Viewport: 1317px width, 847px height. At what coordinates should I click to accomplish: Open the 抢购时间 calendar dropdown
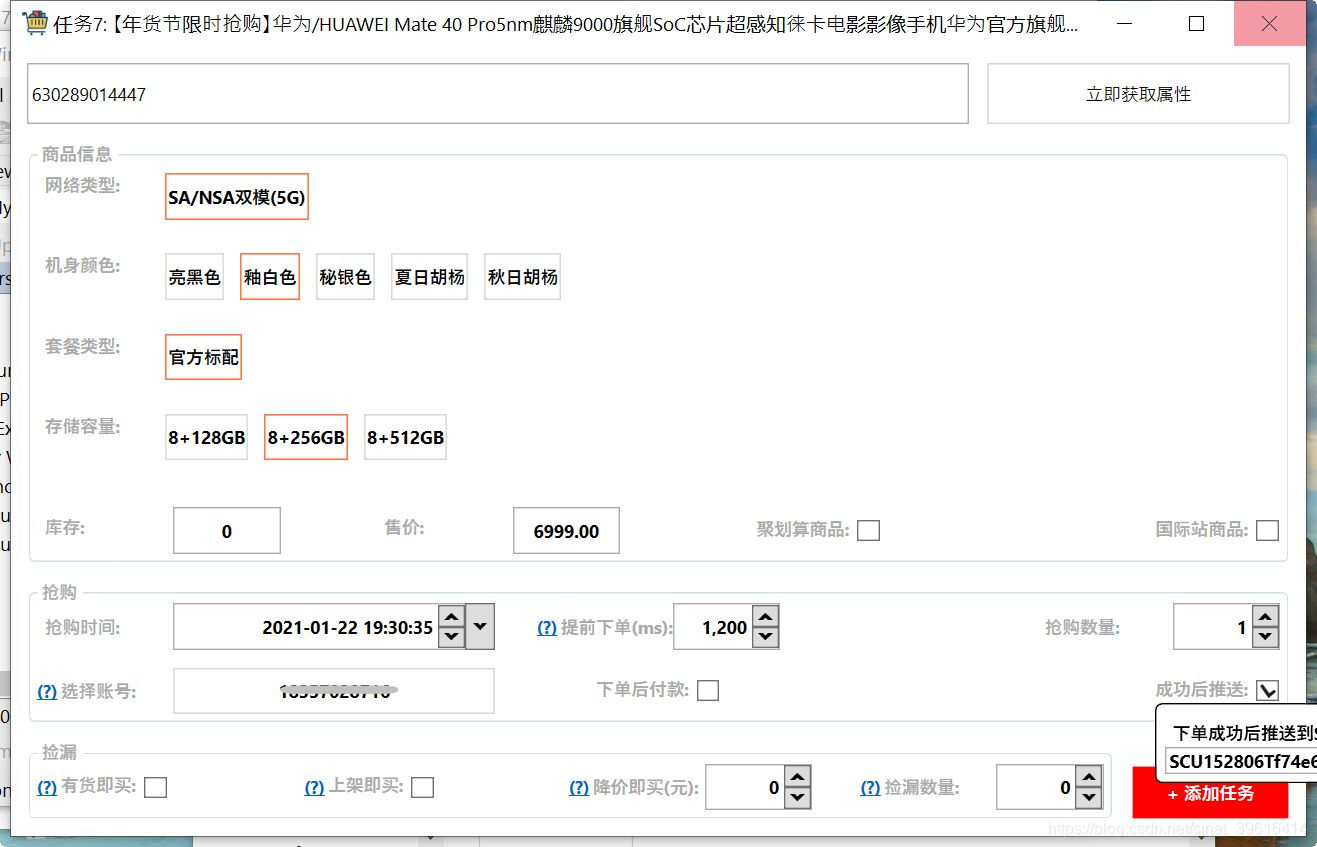[x=480, y=627]
